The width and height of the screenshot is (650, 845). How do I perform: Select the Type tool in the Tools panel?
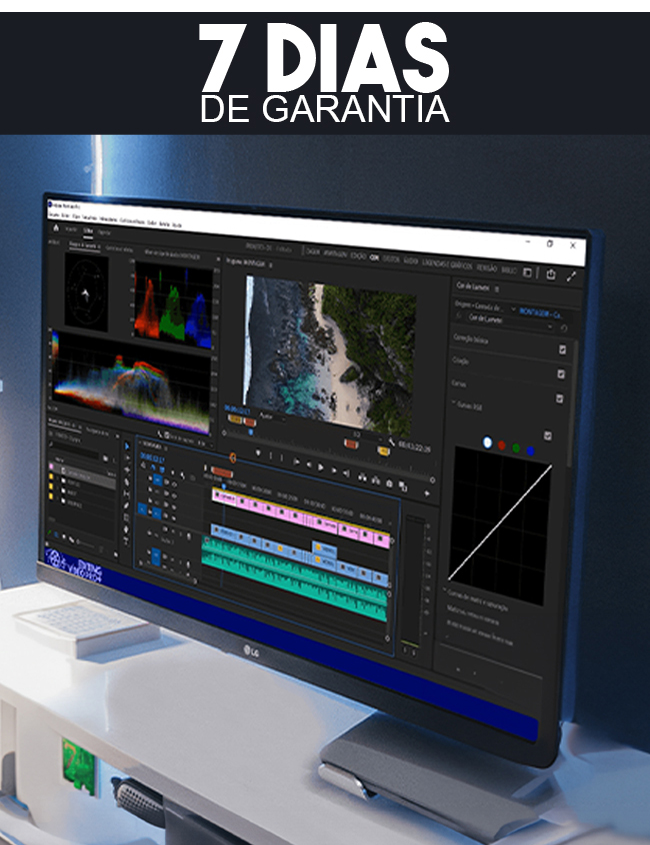click(127, 541)
